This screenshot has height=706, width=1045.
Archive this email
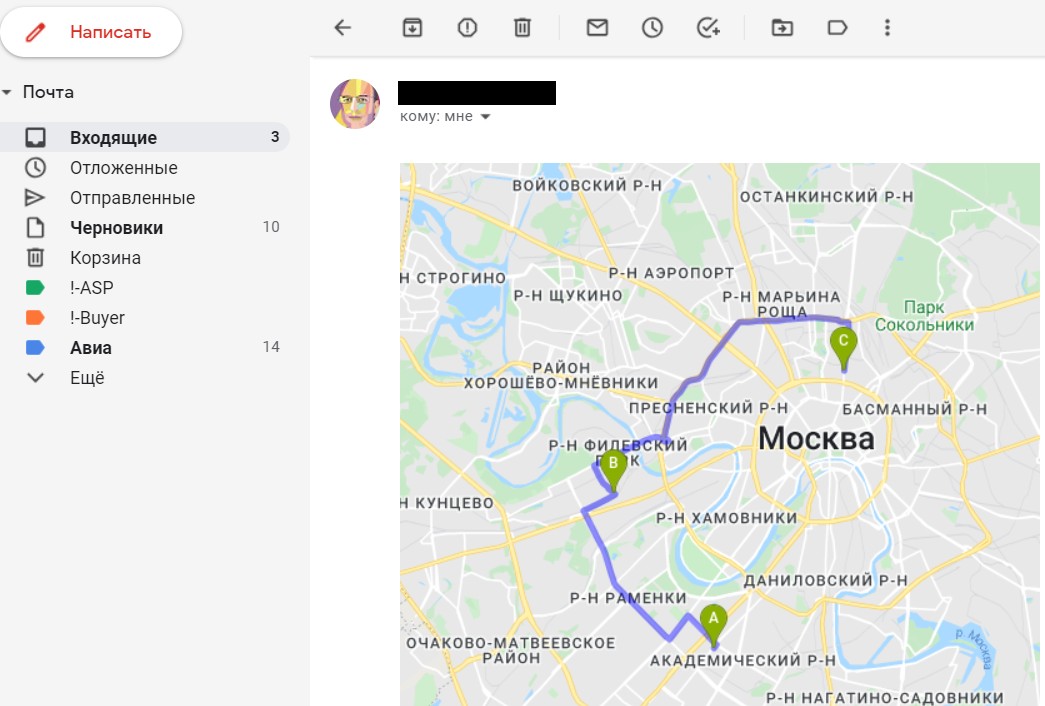pyautogui.click(x=412, y=28)
